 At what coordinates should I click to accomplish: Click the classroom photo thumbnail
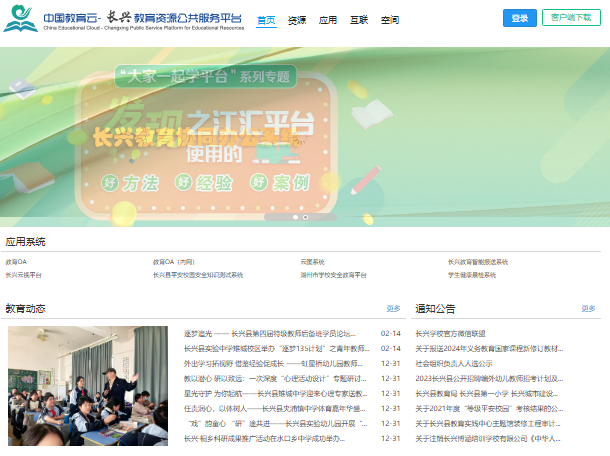88,385
